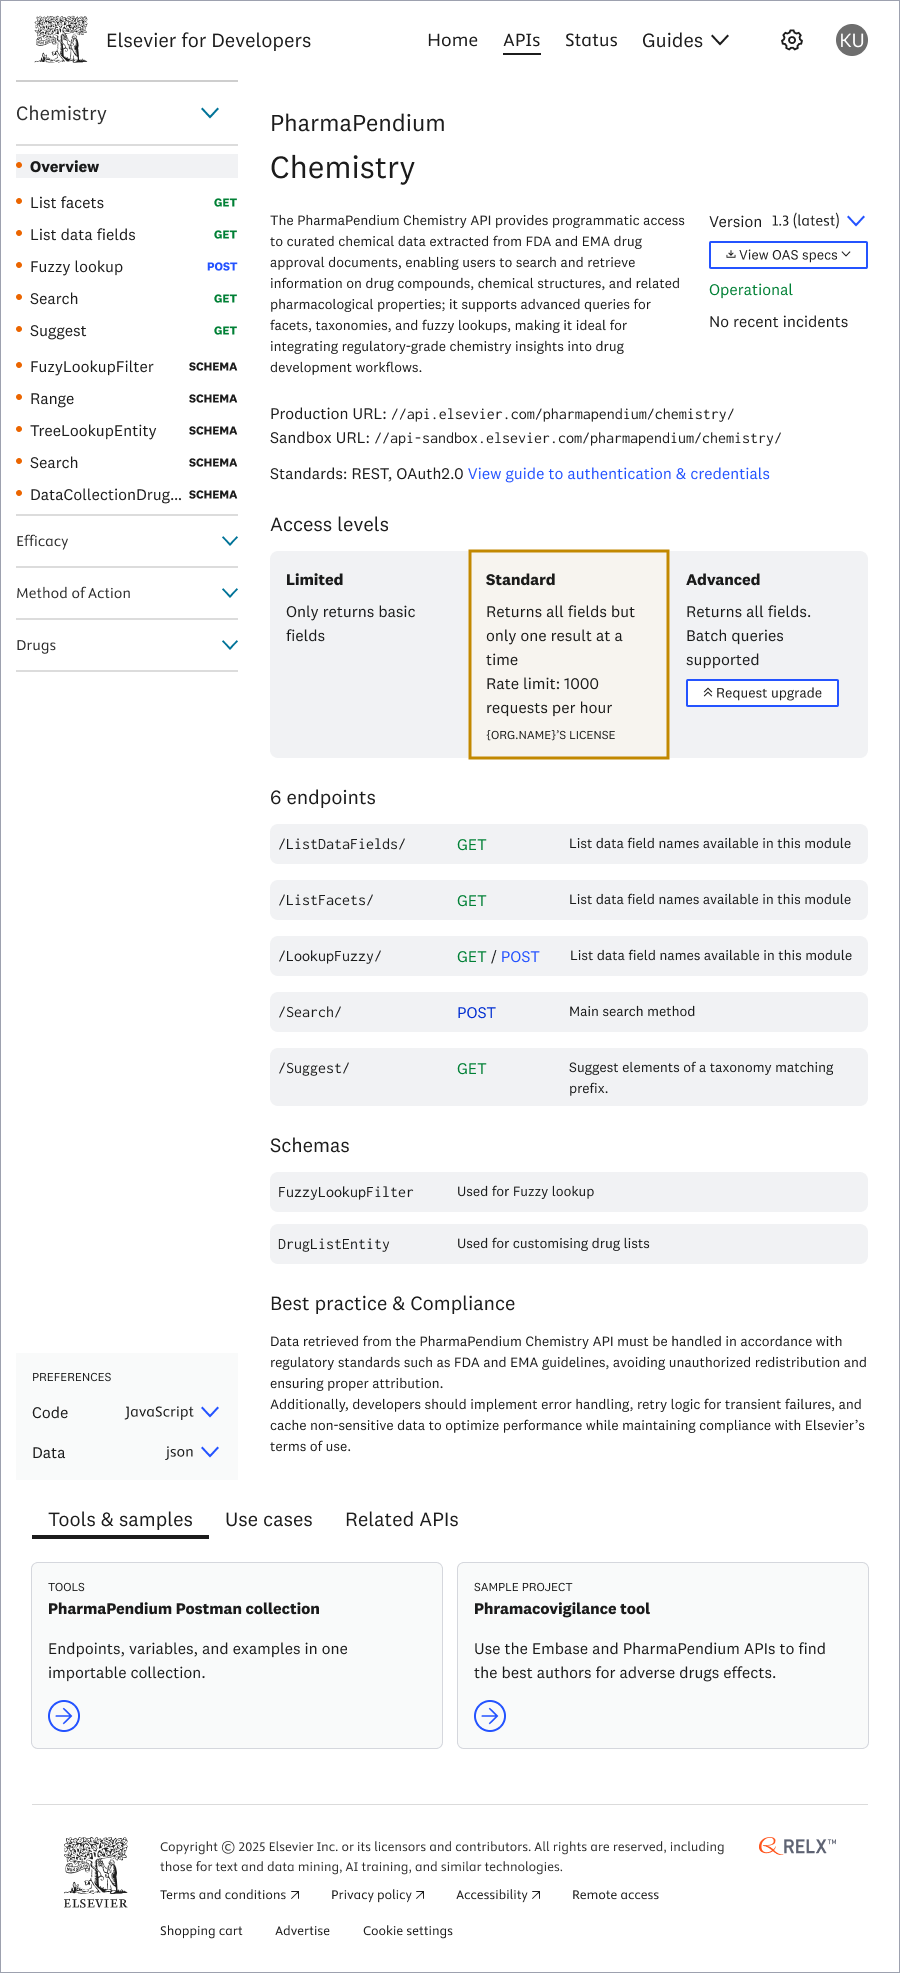
Task: Open APIs in top navigation
Action: 522,40
